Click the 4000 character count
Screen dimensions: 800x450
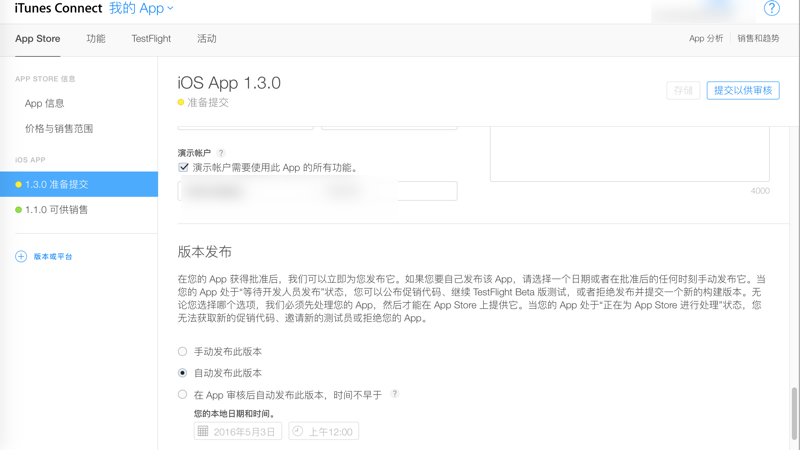click(x=760, y=191)
